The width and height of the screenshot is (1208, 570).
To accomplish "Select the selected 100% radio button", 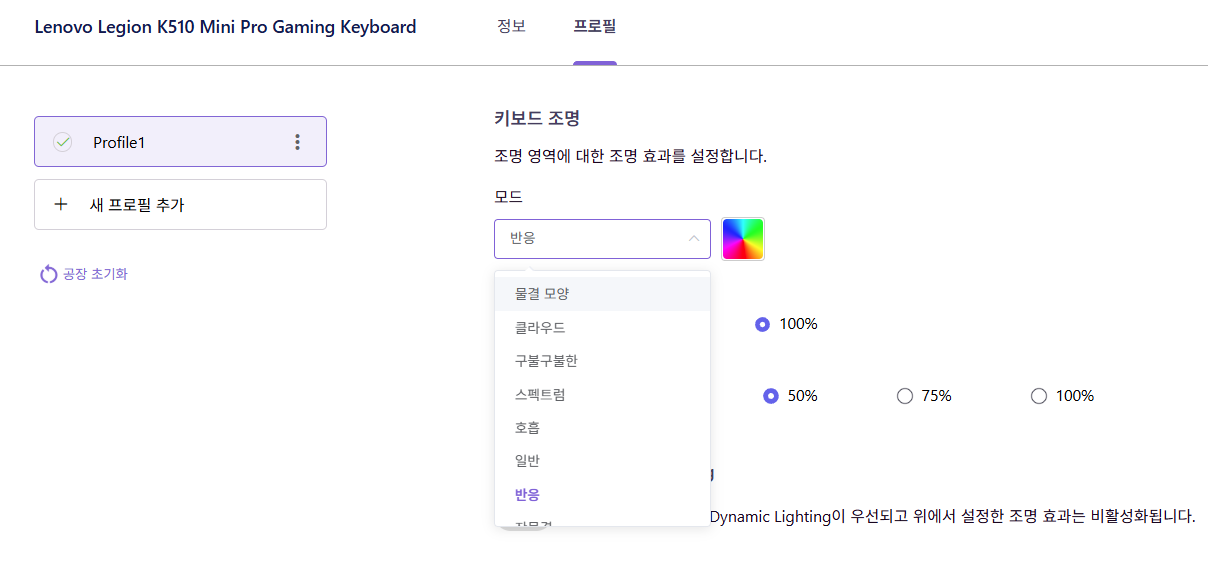I will pos(763,324).
